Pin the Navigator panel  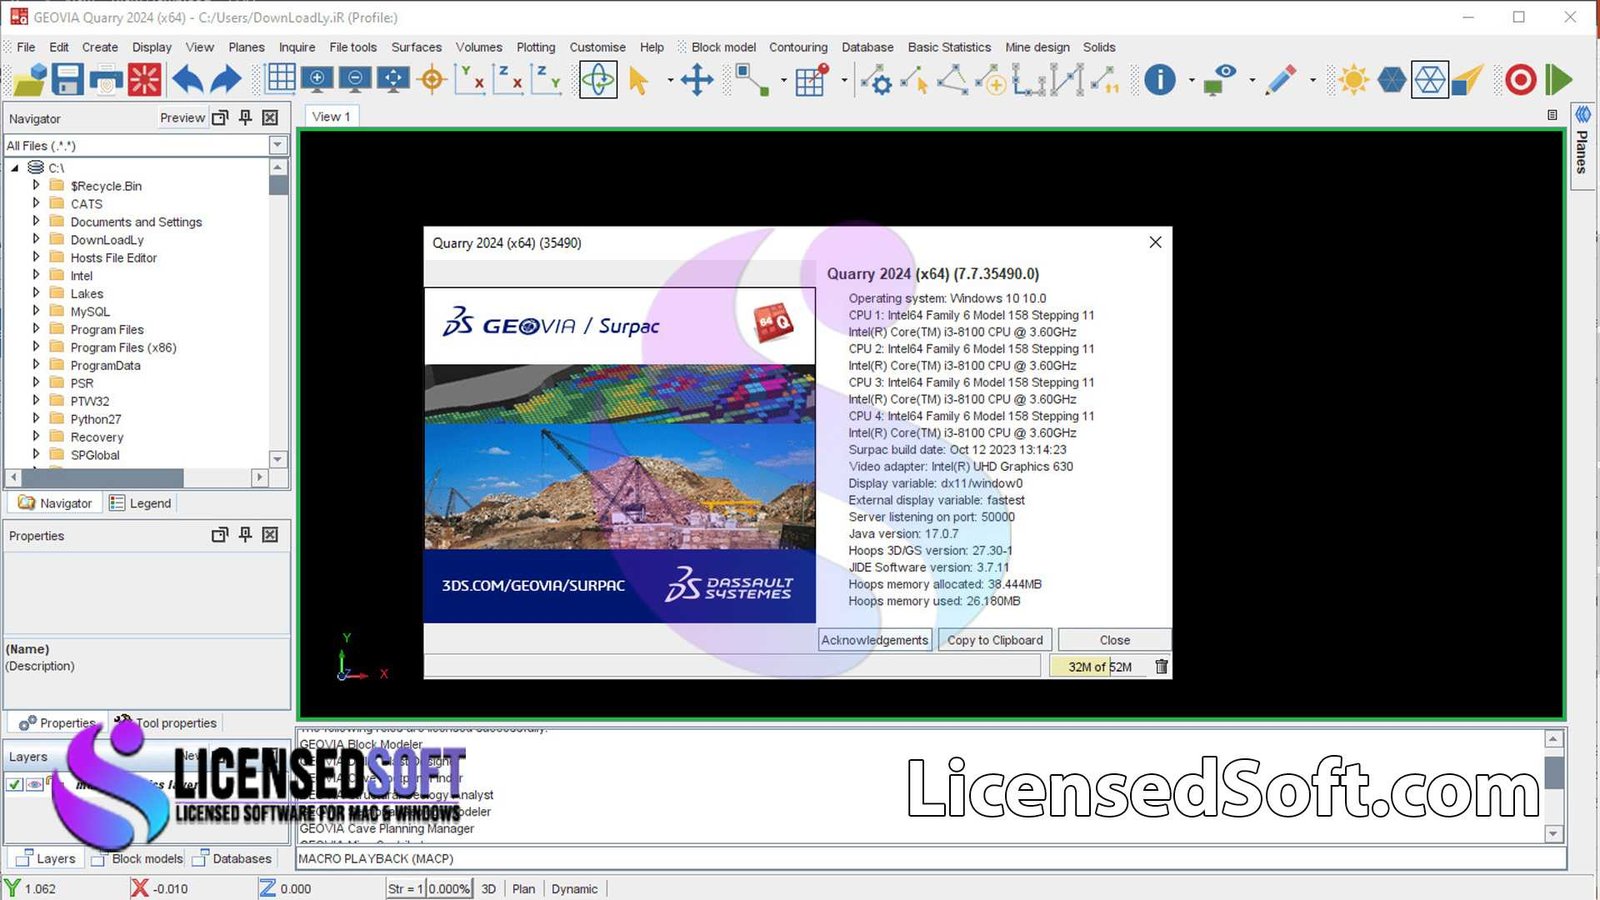point(245,118)
